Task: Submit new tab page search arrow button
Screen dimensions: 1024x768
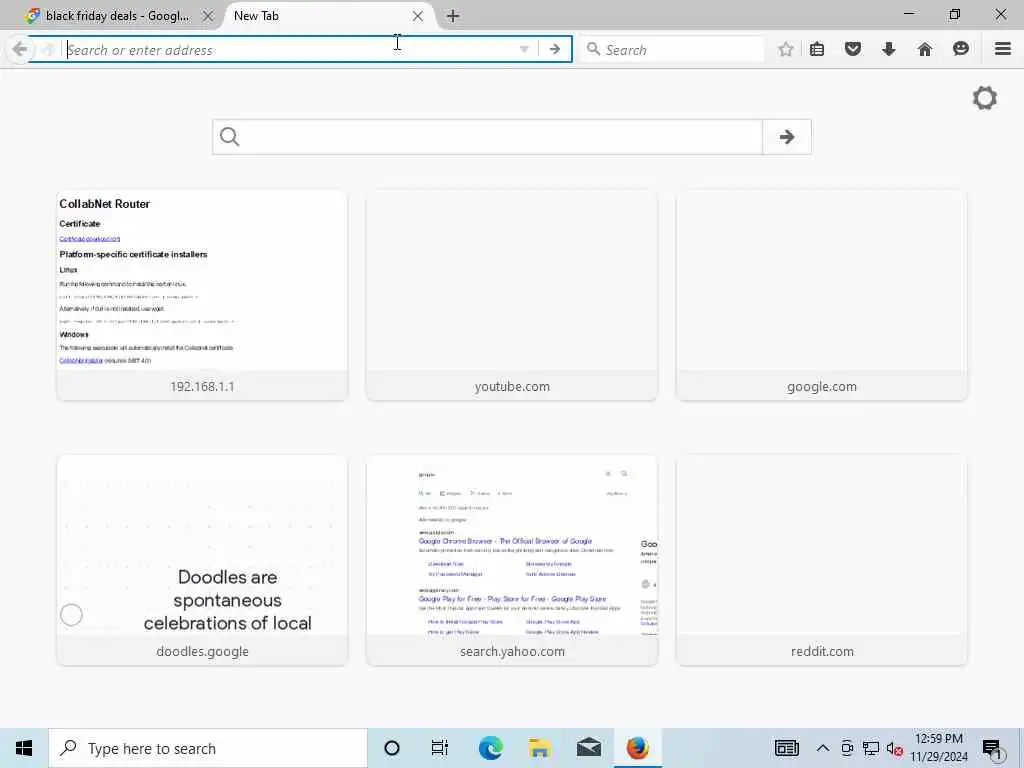Action: (787, 137)
